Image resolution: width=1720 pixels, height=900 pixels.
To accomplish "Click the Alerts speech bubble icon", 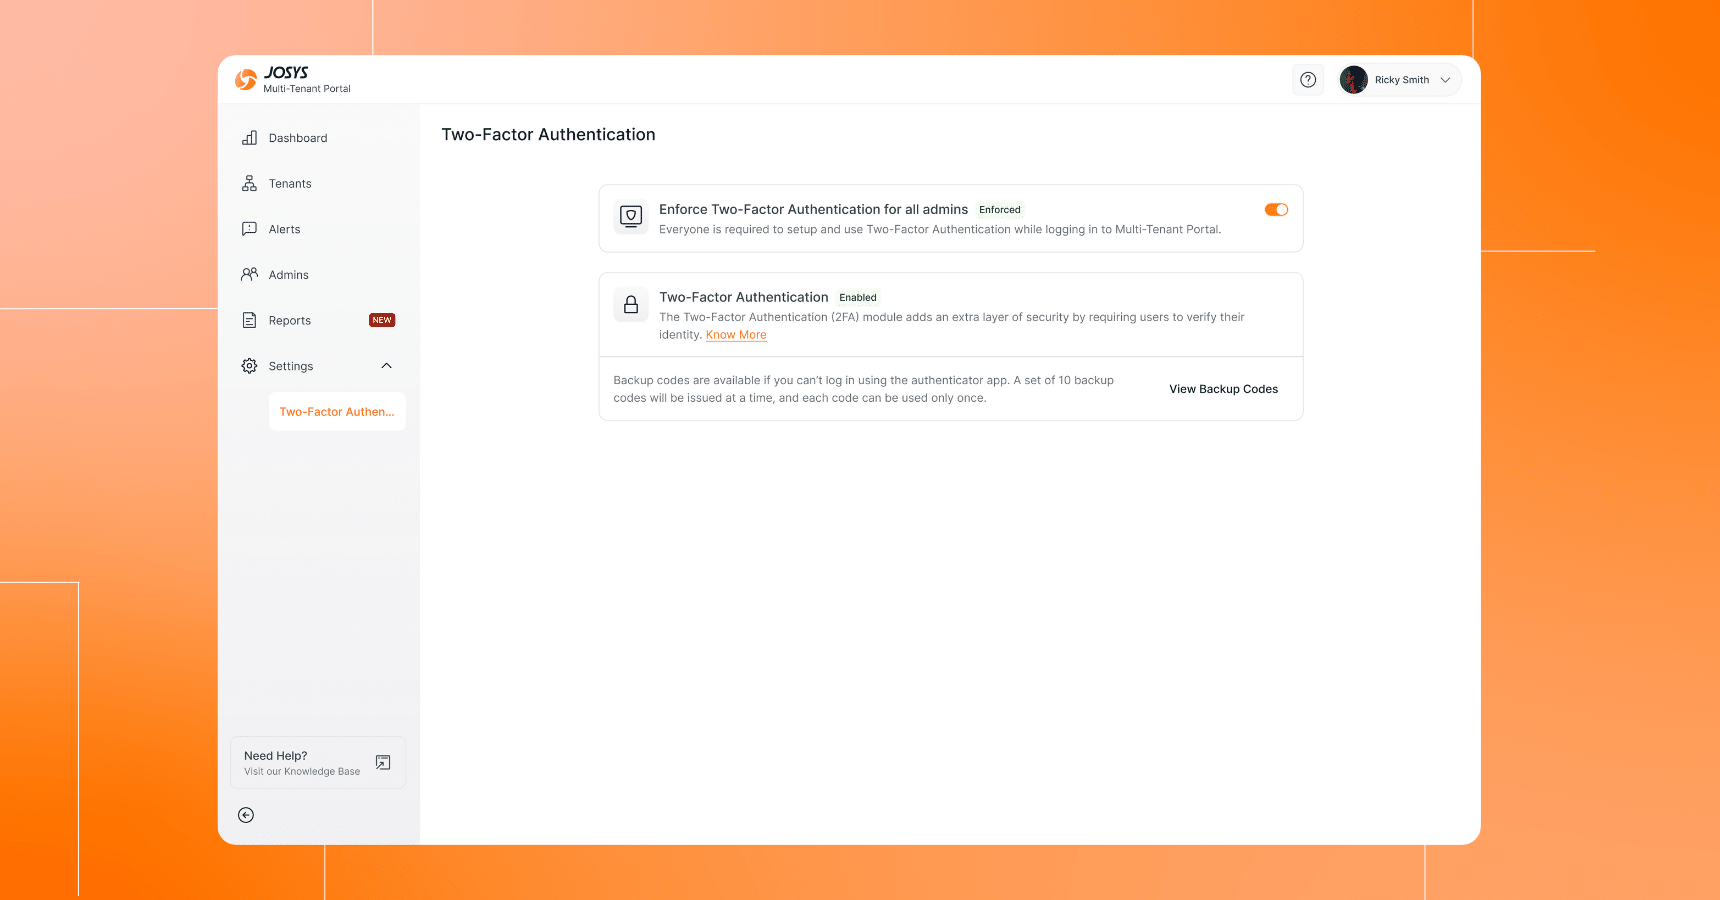I will (x=249, y=229).
